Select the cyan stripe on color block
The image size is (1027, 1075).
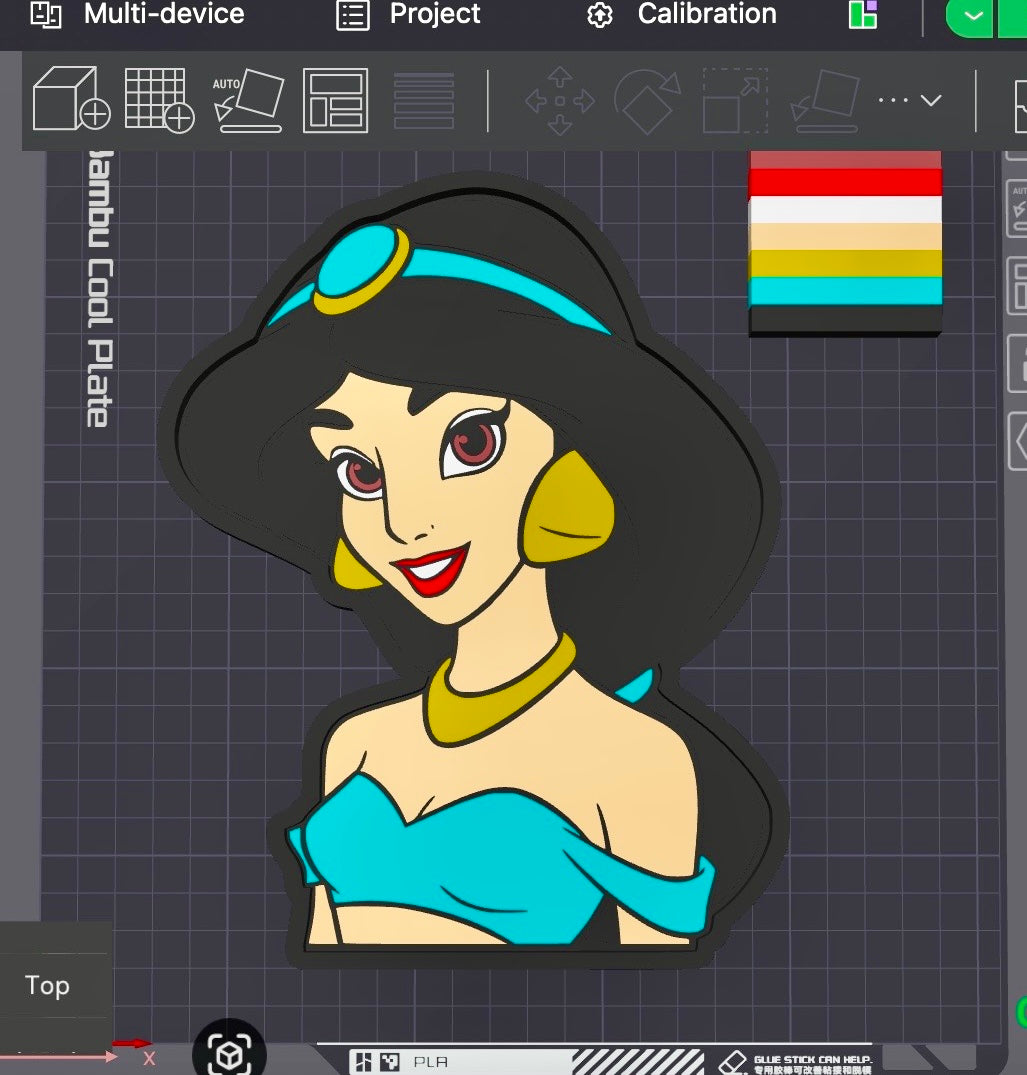pyautogui.click(x=845, y=291)
